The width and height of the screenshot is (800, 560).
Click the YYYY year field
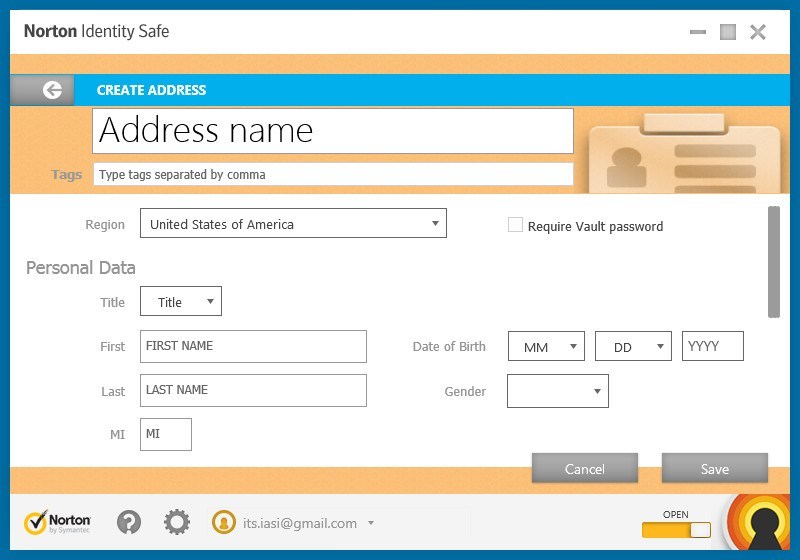[x=713, y=346]
